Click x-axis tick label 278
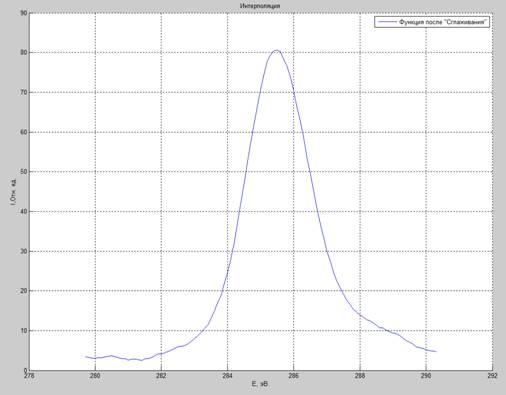The image size is (506, 395). pyautogui.click(x=29, y=376)
